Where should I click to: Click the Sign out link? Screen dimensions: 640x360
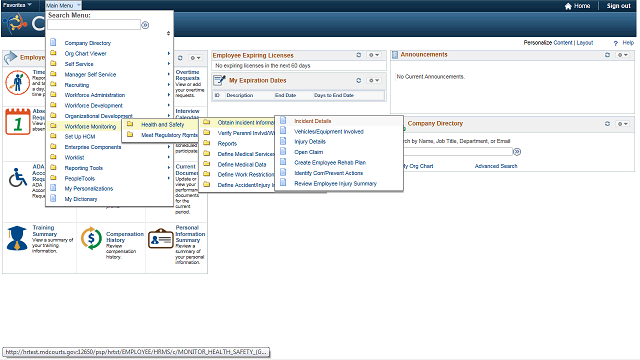pos(618,6)
